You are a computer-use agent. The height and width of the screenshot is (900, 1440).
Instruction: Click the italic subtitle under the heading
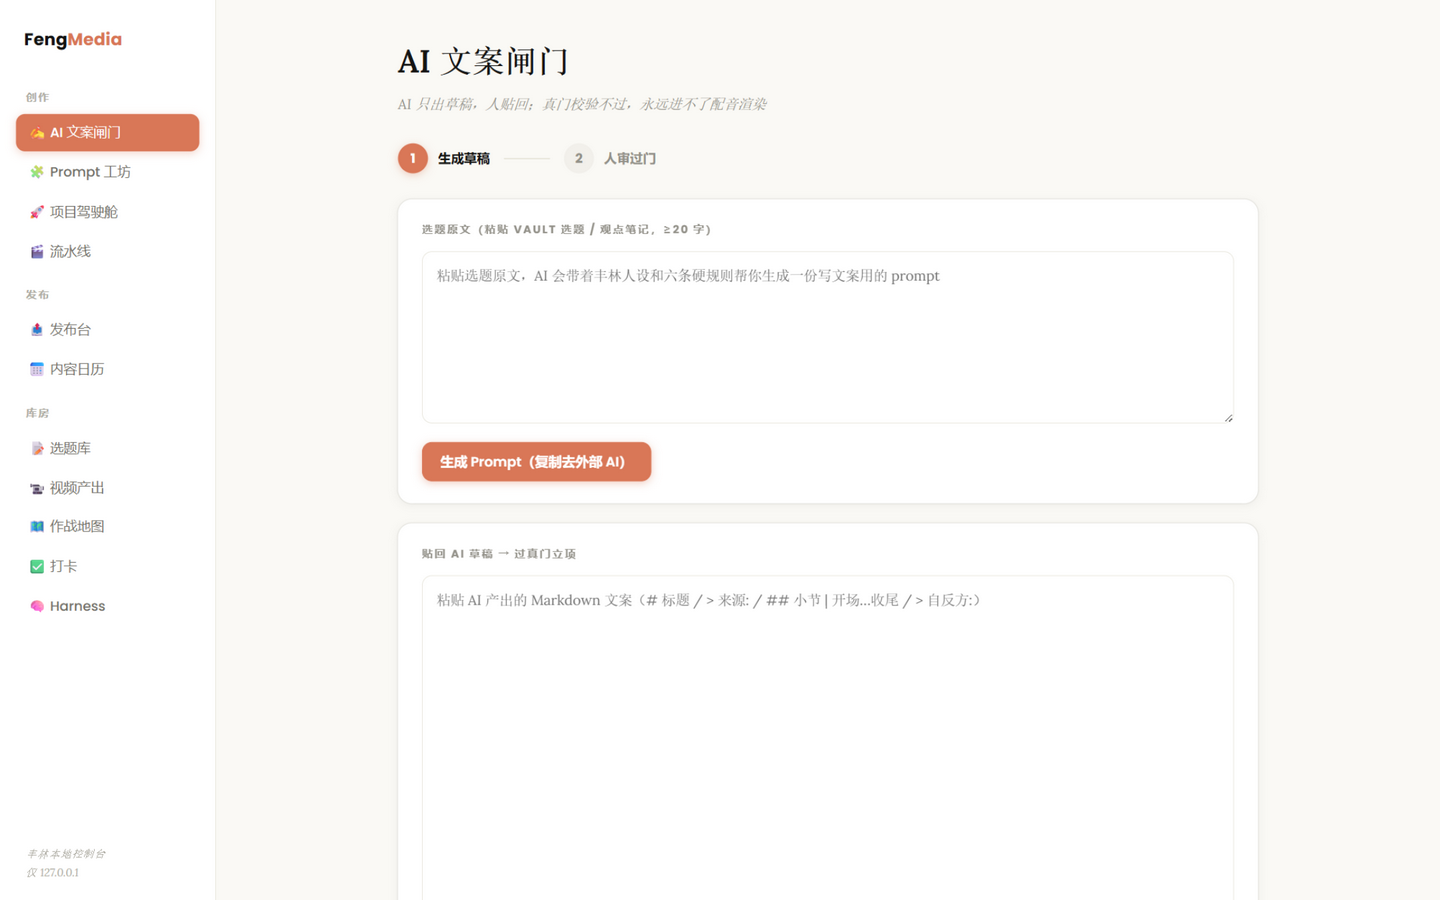click(x=582, y=104)
